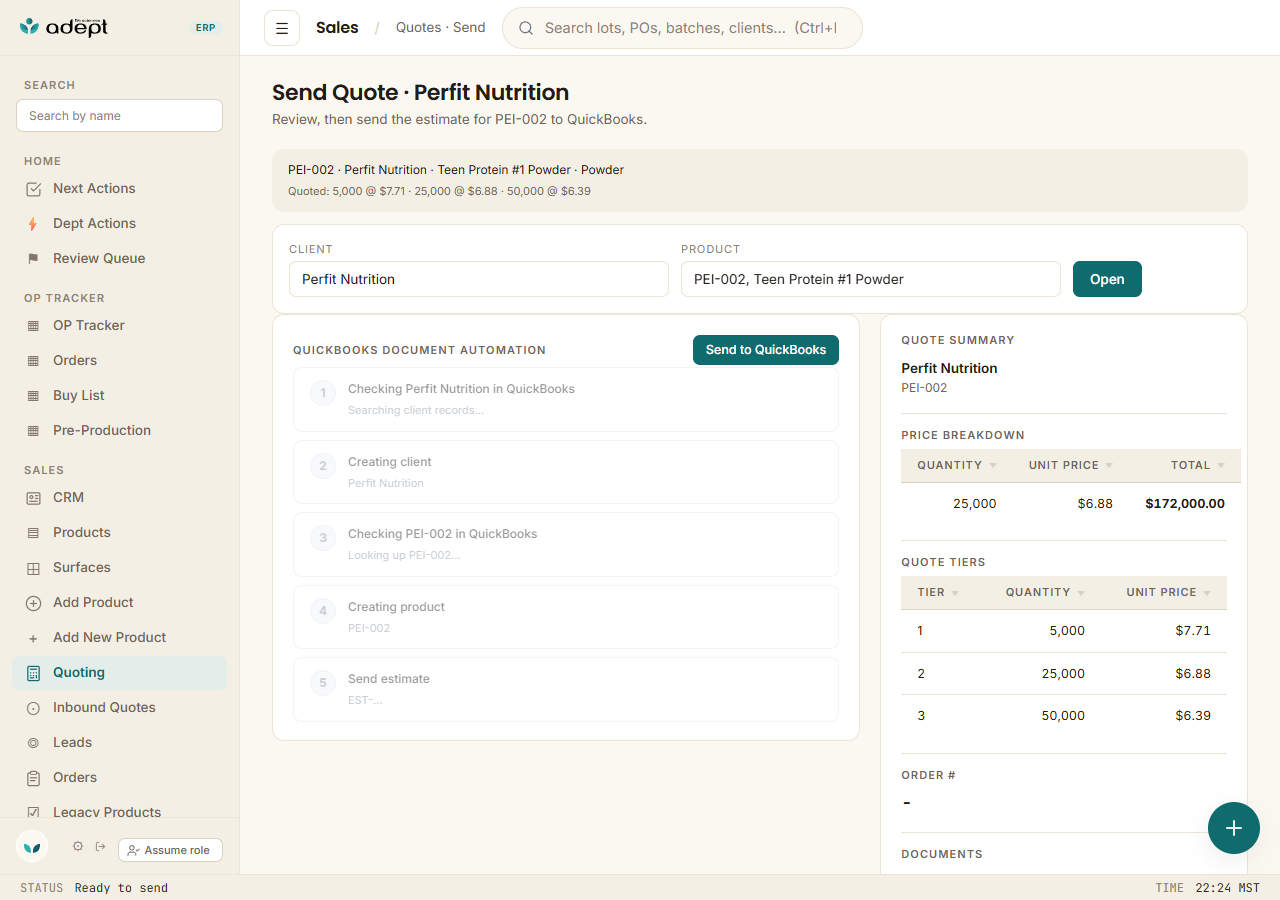Click the Quoting calculator icon
Image resolution: width=1280 pixels, height=900 pixels.
coord(33,673)
